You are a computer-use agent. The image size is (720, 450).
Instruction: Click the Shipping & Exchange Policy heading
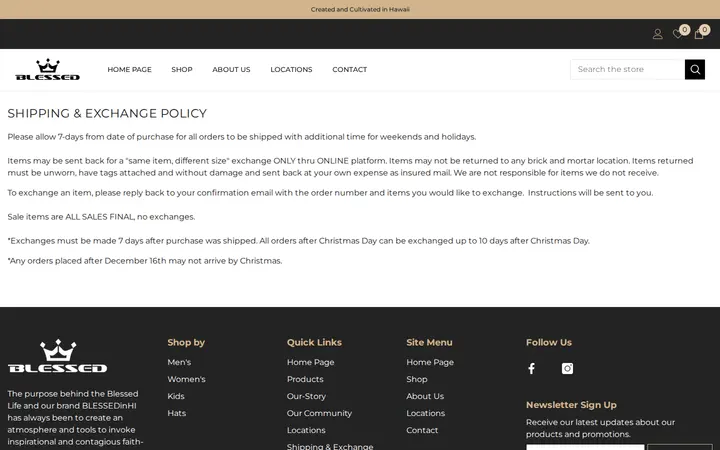click(107, 113)
